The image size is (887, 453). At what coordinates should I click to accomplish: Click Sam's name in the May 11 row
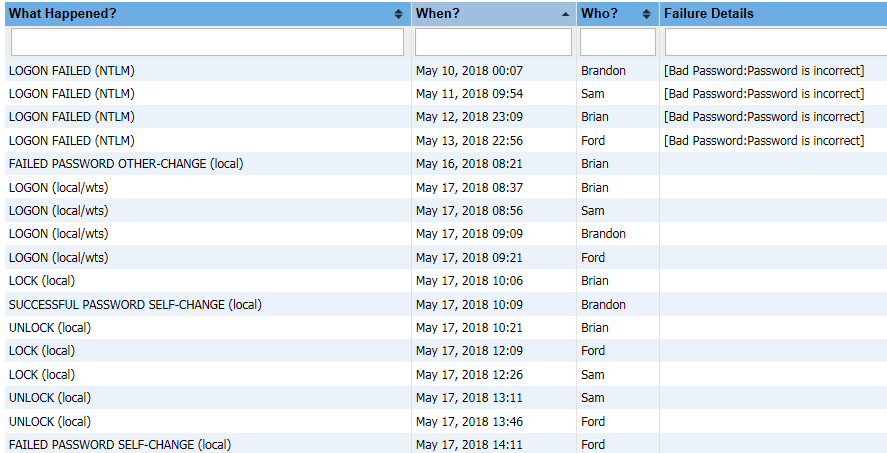click(592, 94)
